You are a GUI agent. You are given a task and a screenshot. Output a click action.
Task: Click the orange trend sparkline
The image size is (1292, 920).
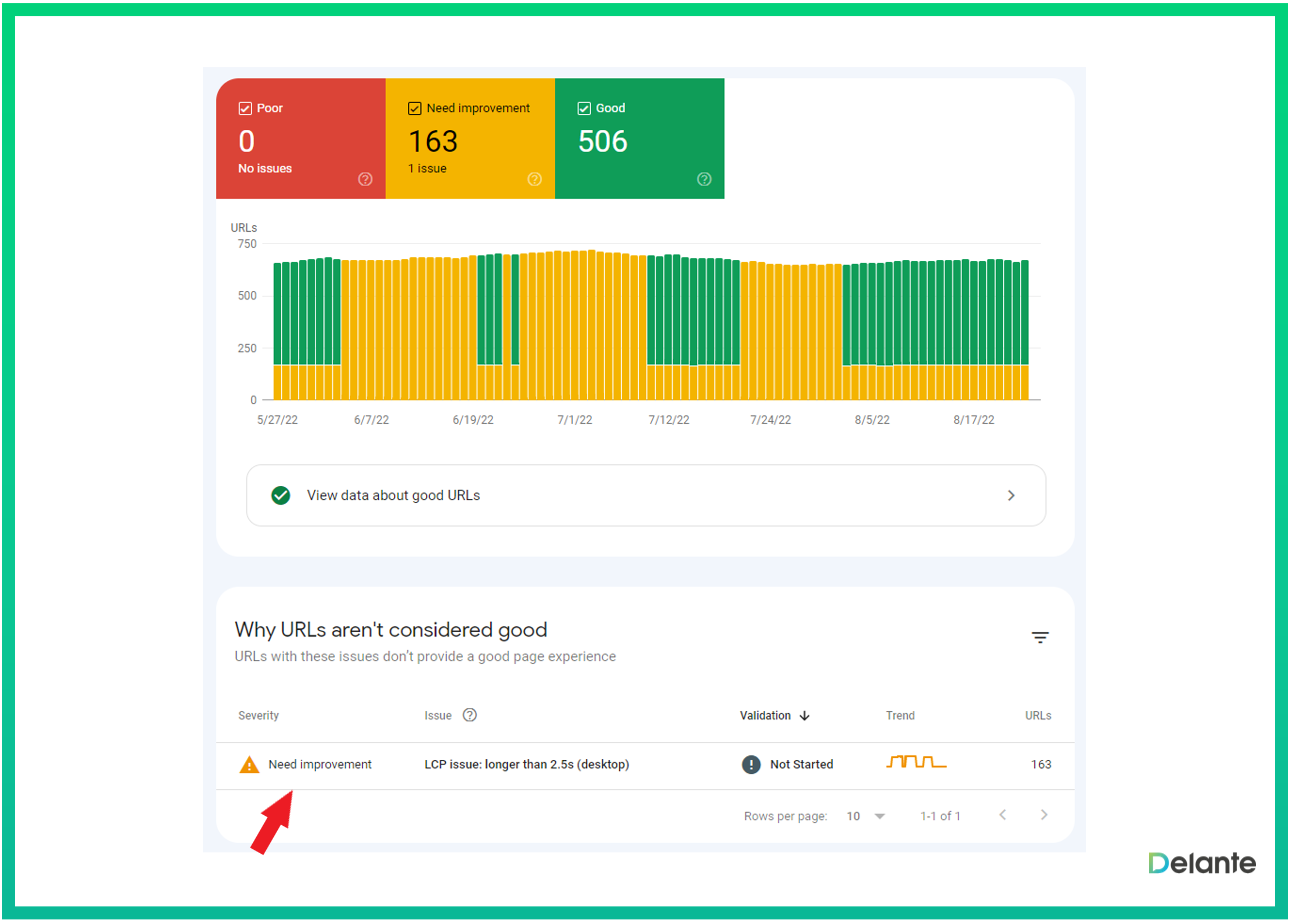pos(915,763)
